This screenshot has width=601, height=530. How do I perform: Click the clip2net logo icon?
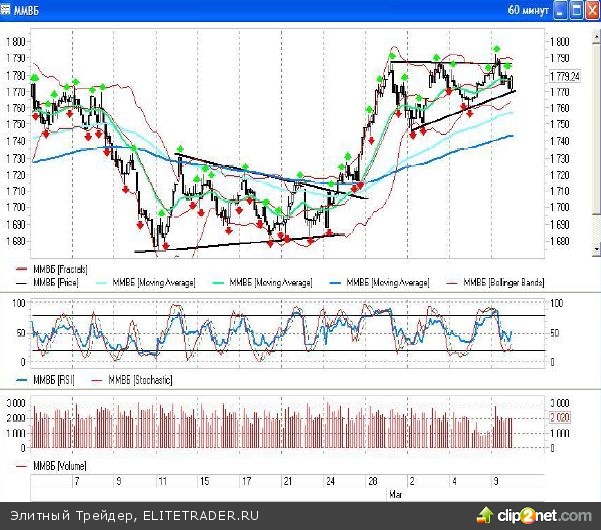coord(486,514)
